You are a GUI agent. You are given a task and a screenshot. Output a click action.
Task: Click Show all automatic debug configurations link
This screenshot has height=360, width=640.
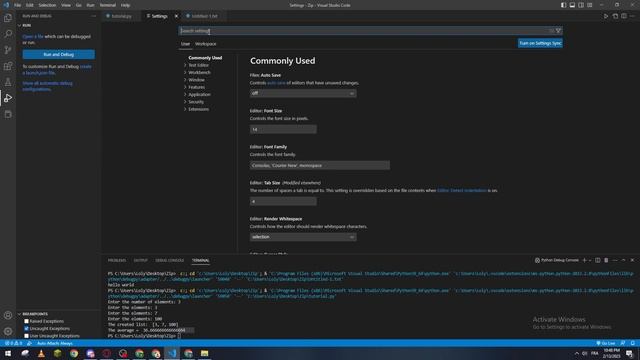[47, 86]
